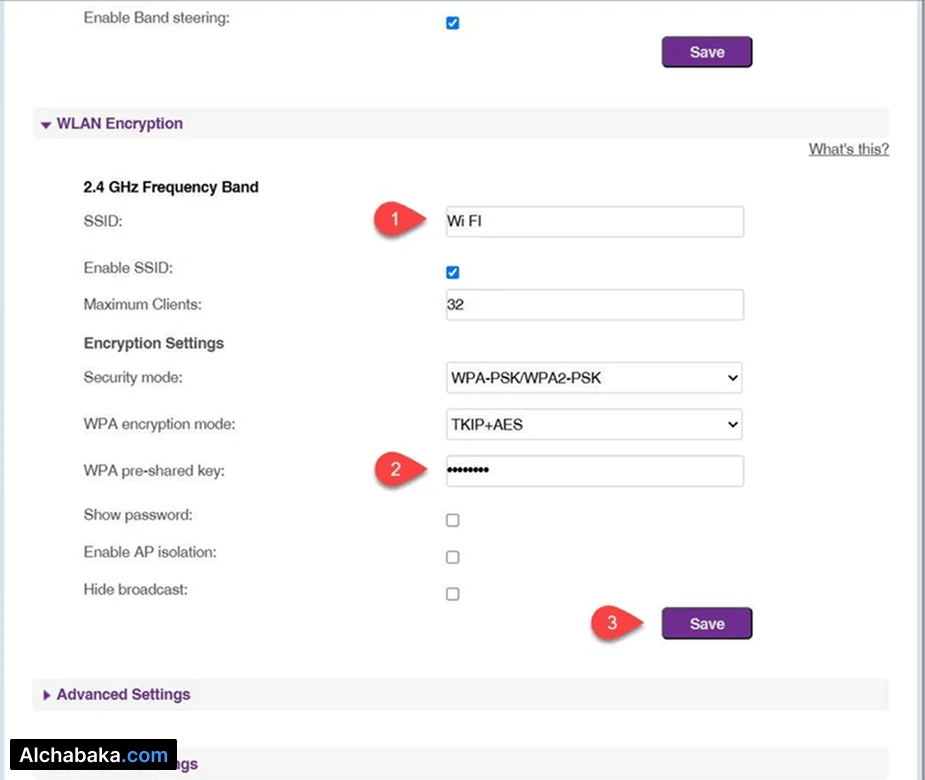This screenshot has height=780, width=925.
Task: Expand the Advanced Settings section
Action: pyautogui.click(x=115, y=694)
